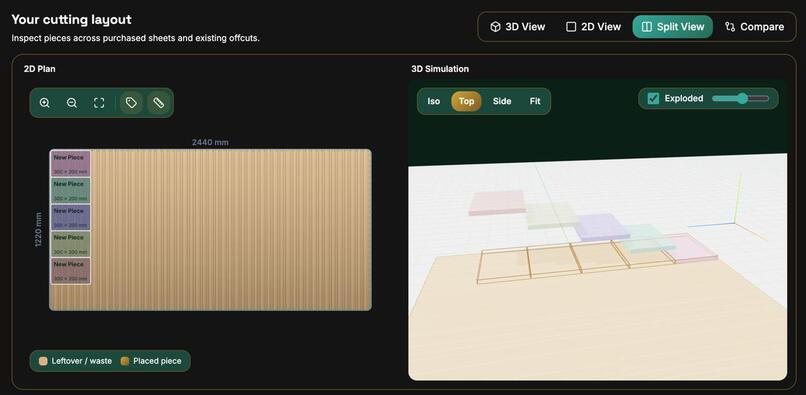
Task: Select the Split View mode
Action: (673, 27)
